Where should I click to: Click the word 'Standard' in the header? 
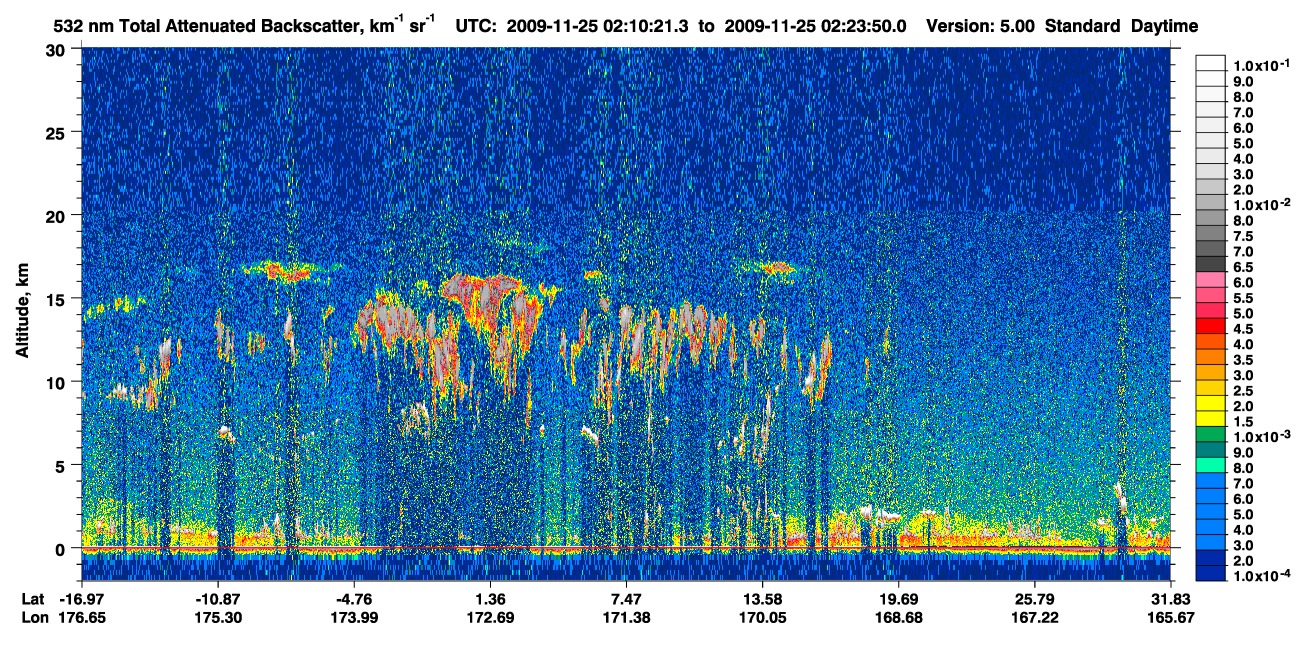click(1084, 26)
